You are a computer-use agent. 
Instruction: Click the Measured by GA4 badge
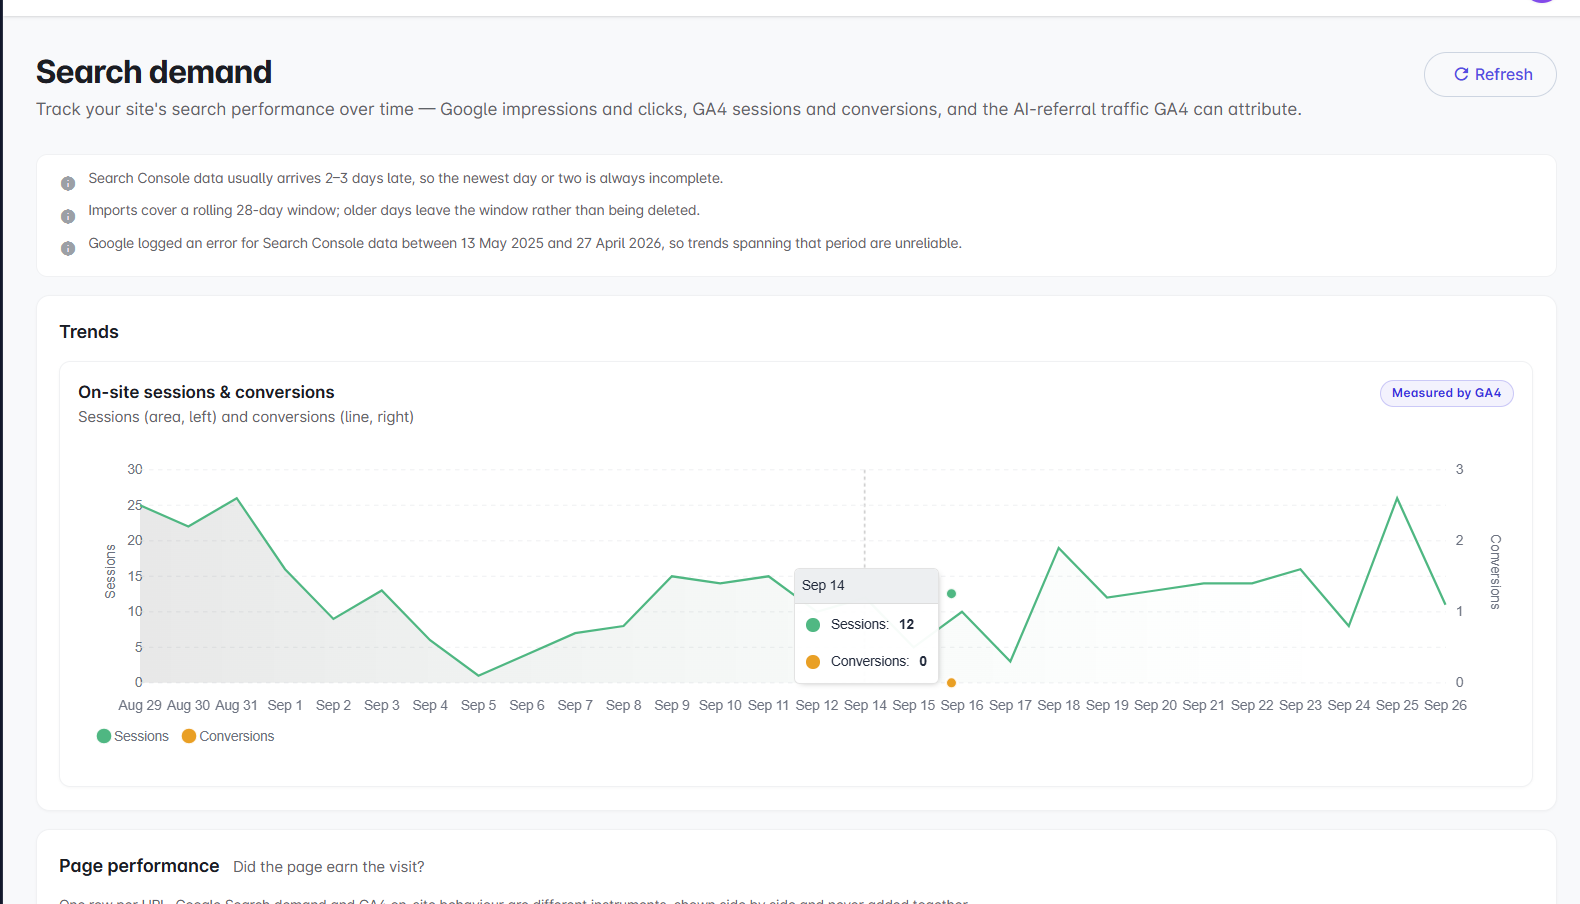pyautogui.click(x=1446, y=393)
